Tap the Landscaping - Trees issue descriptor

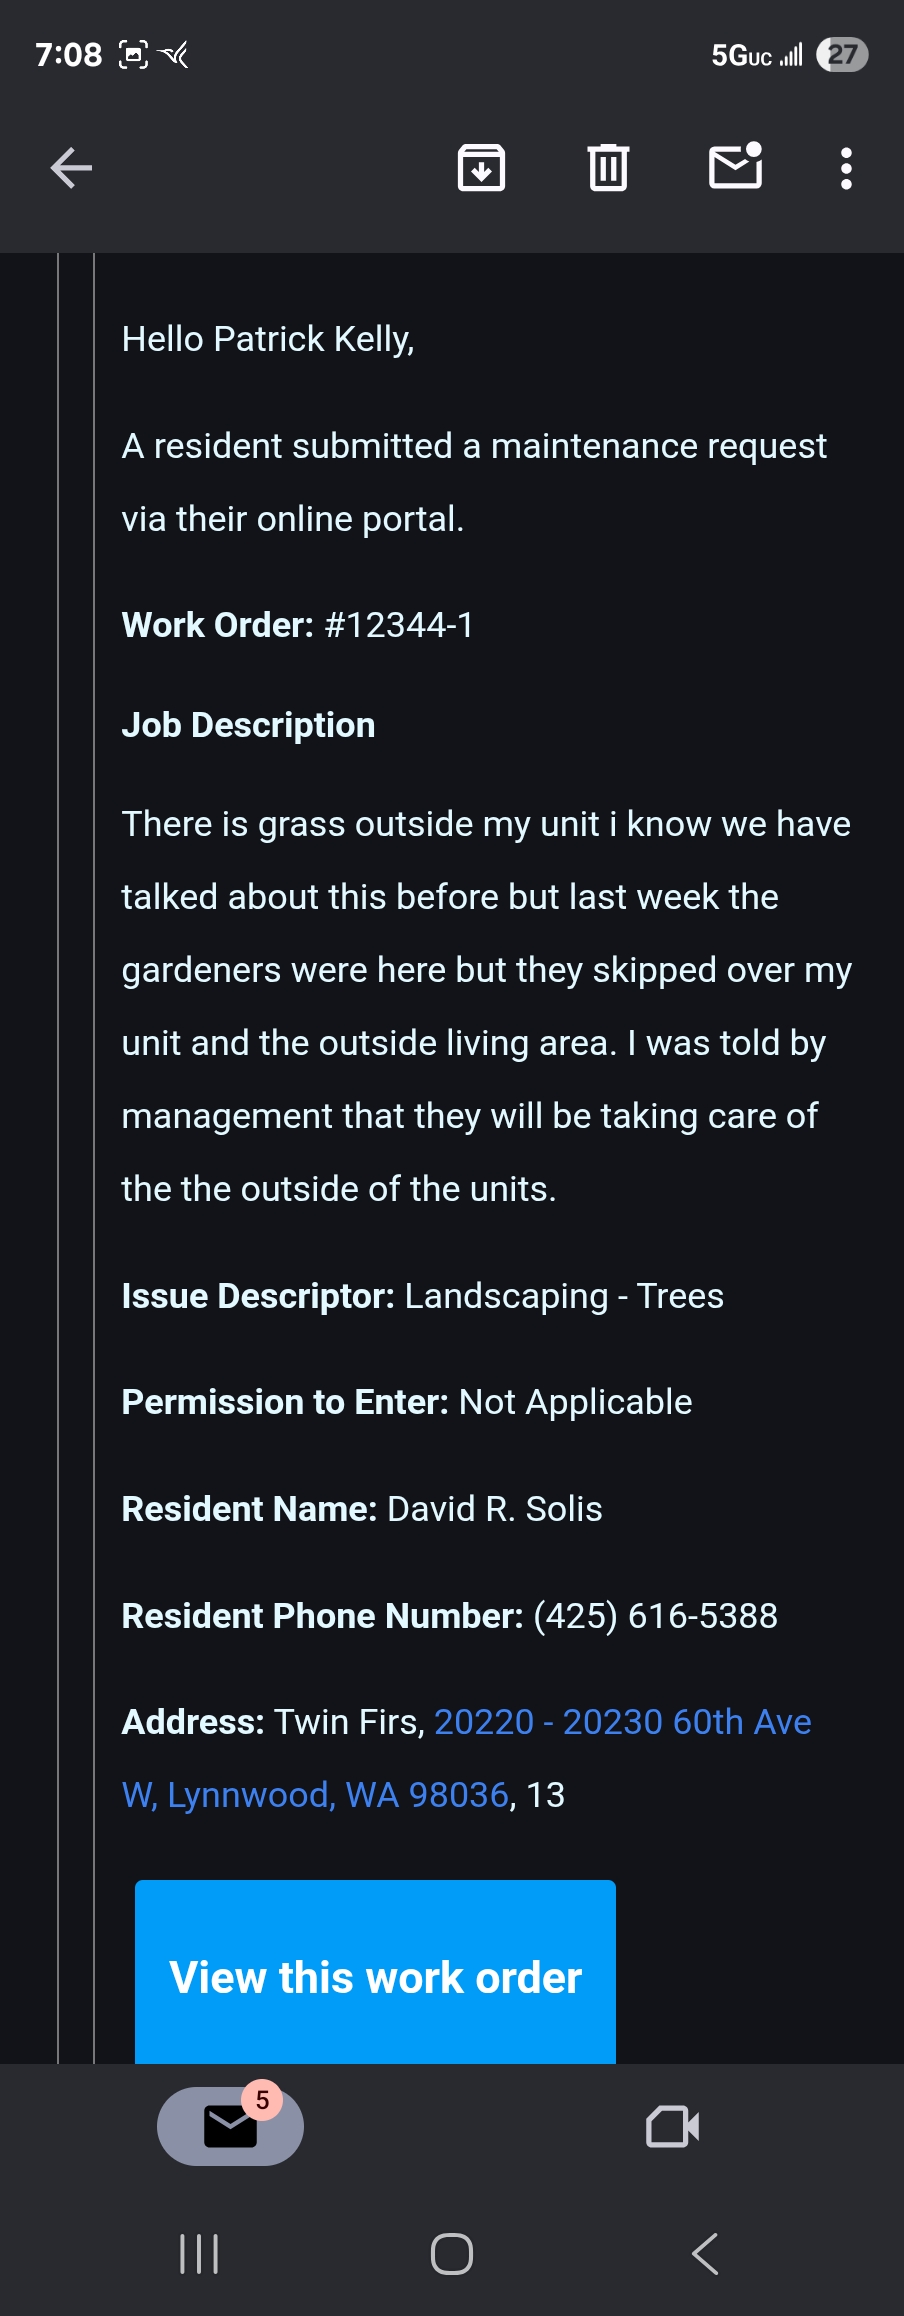click(x=563, y=1296)
